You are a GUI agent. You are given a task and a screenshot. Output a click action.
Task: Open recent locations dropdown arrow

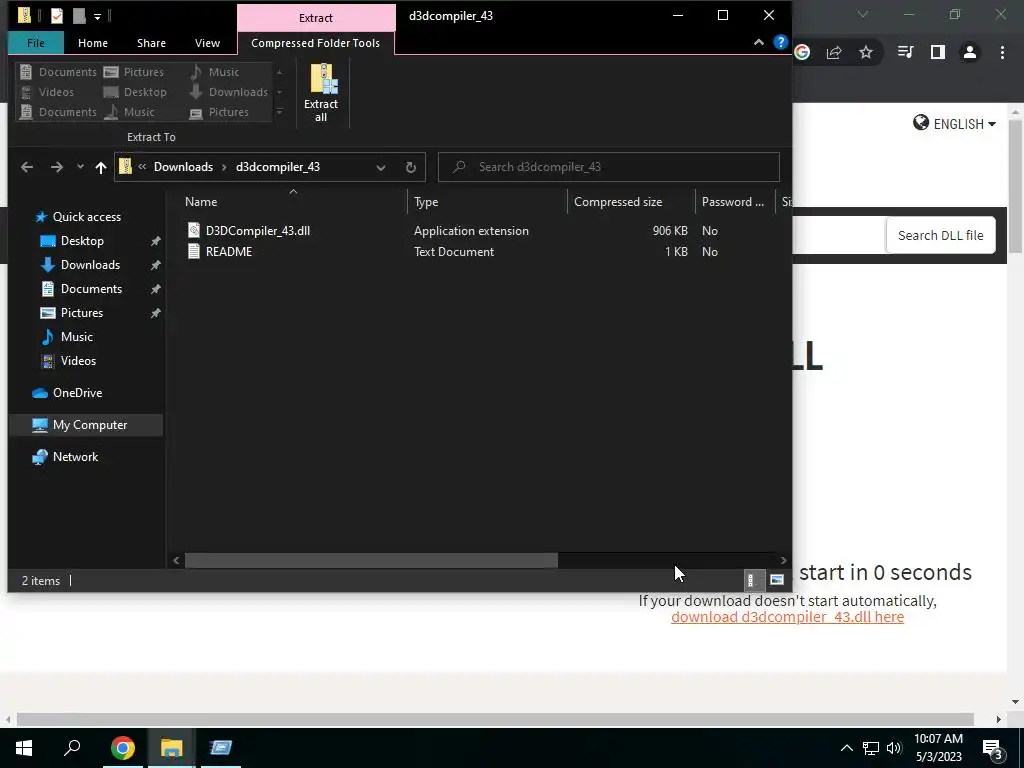point(80,167)
